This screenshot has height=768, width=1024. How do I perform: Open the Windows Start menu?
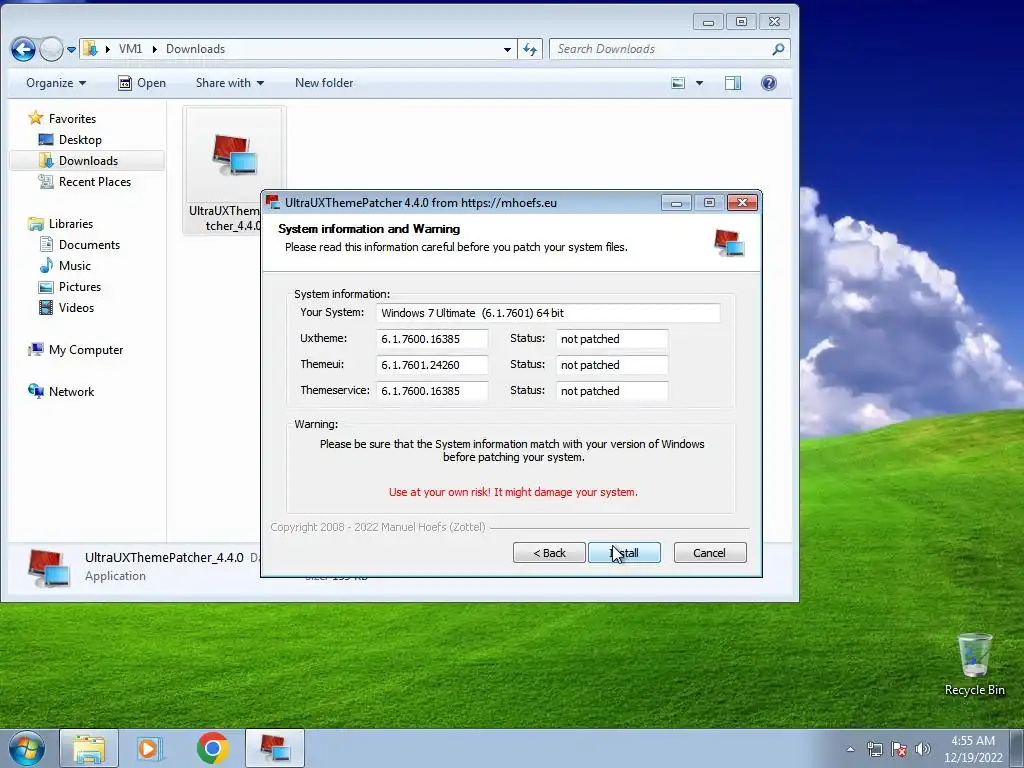pos(27,748)
